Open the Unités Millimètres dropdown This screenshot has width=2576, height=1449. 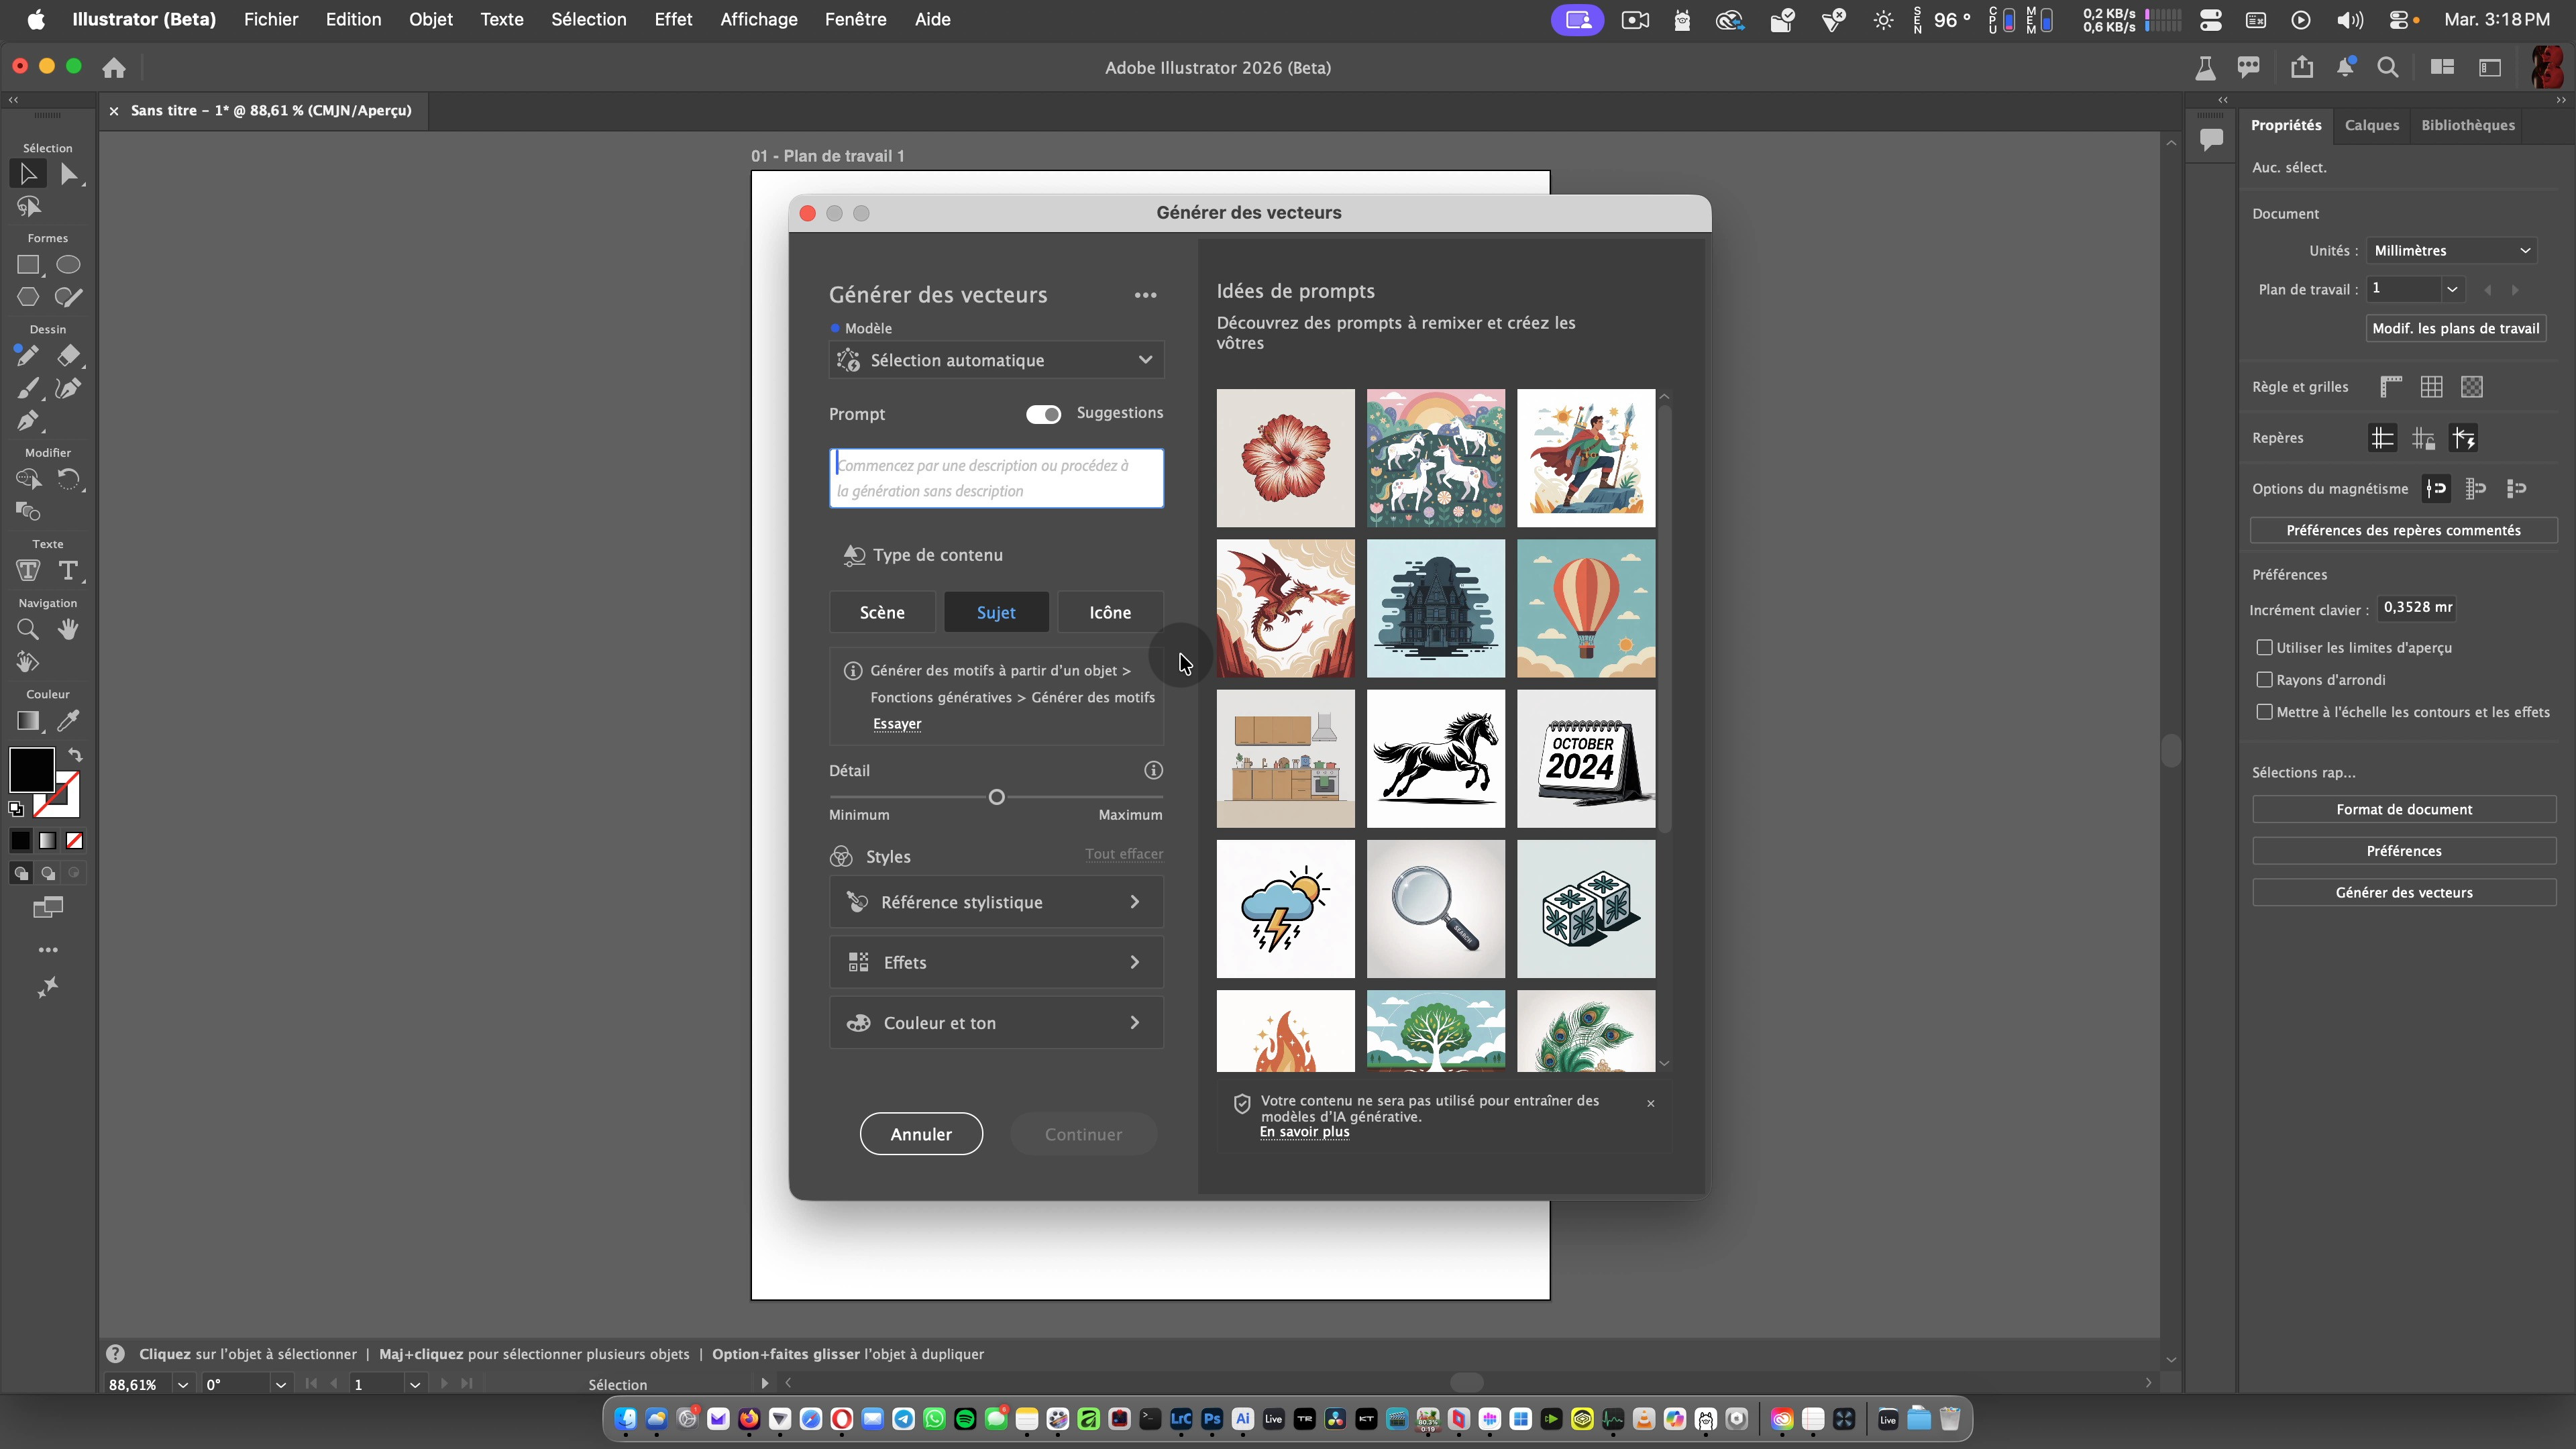(x=2451, y=251)
